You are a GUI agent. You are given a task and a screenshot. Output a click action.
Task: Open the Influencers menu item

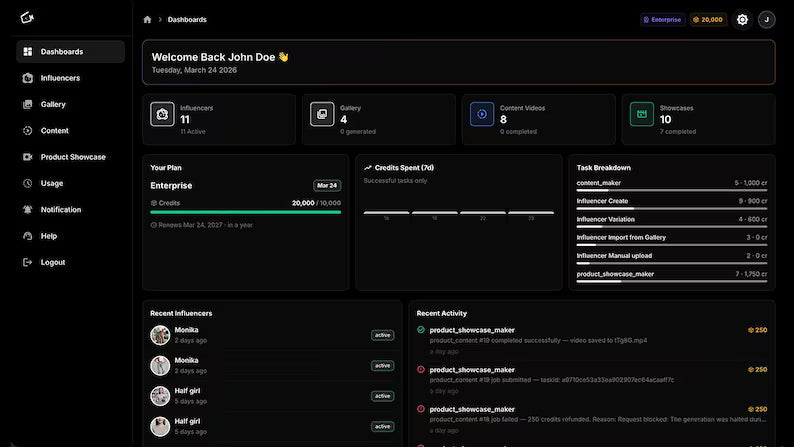70,78
